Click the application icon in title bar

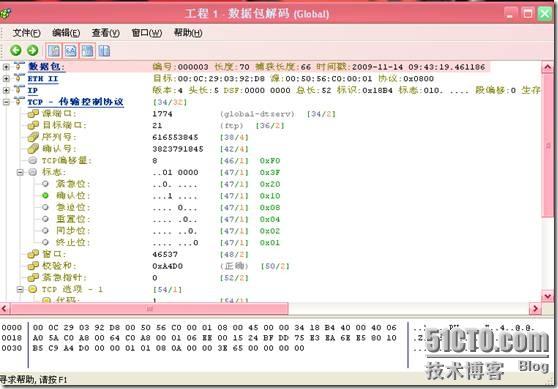tap(5, 13)
